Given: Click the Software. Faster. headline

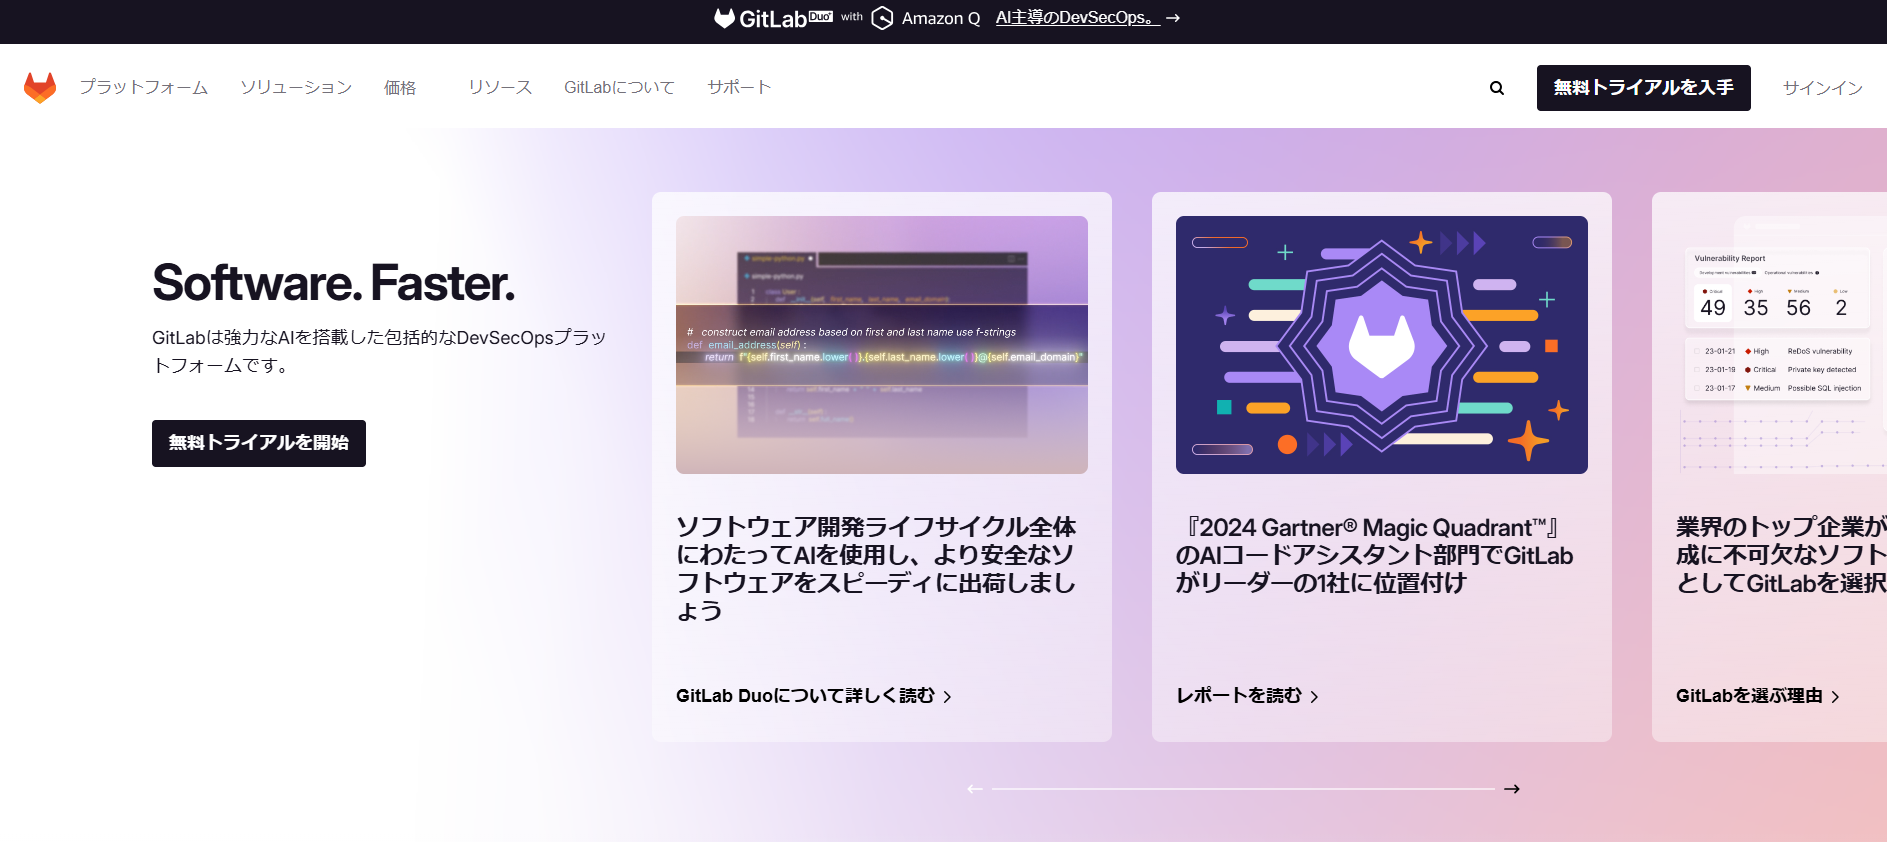Looking at the screenshot, I should pyautogui.click(x=333, y=283).
